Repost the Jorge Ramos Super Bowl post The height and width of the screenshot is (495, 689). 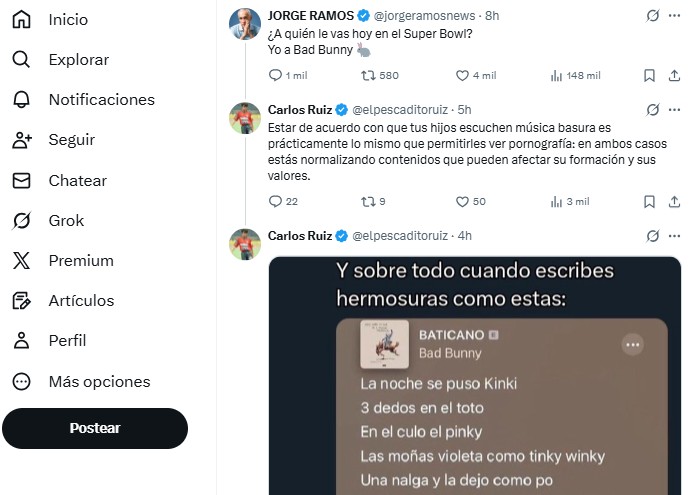pos(368,75)
